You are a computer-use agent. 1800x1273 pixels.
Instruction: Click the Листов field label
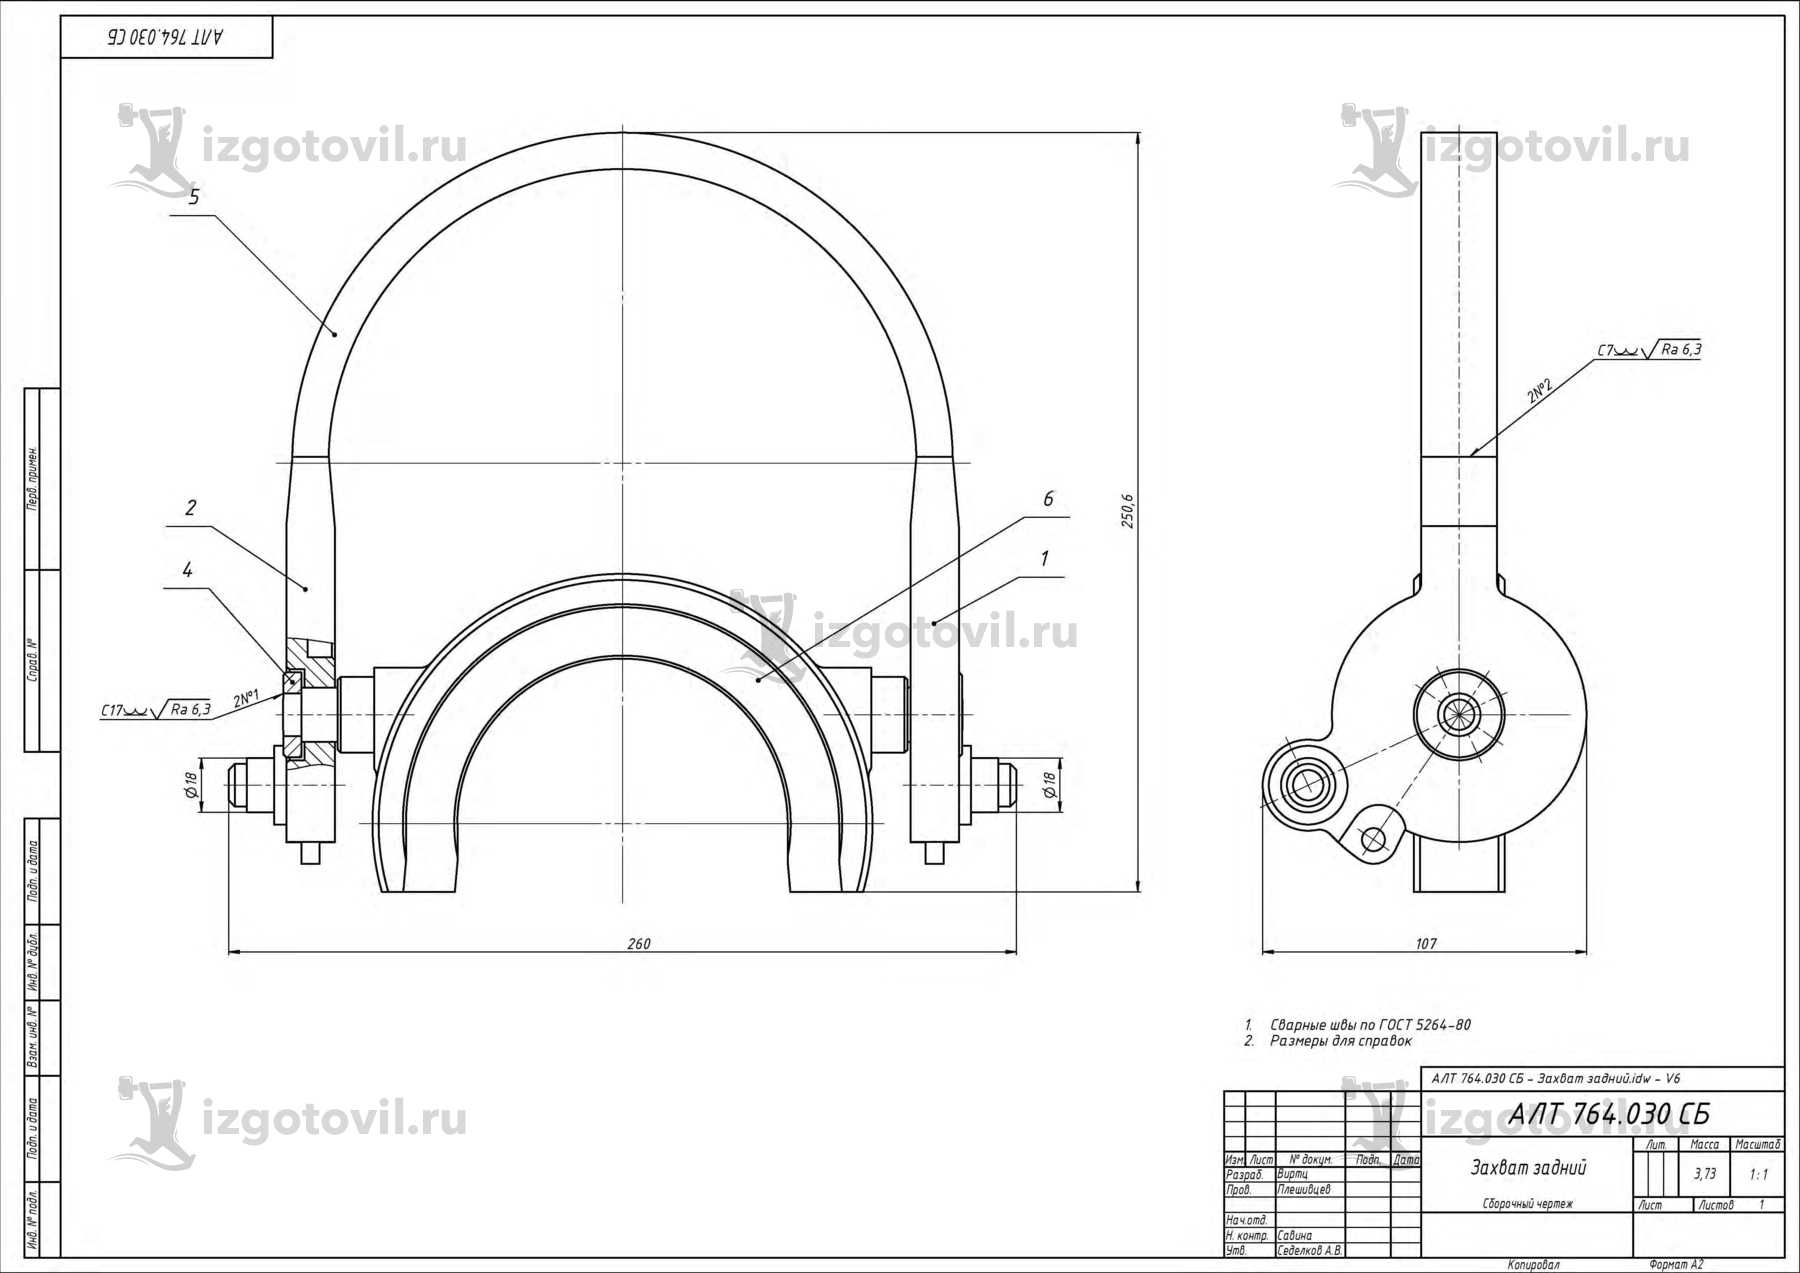pyautogui.click(x=1716, y=1205)
